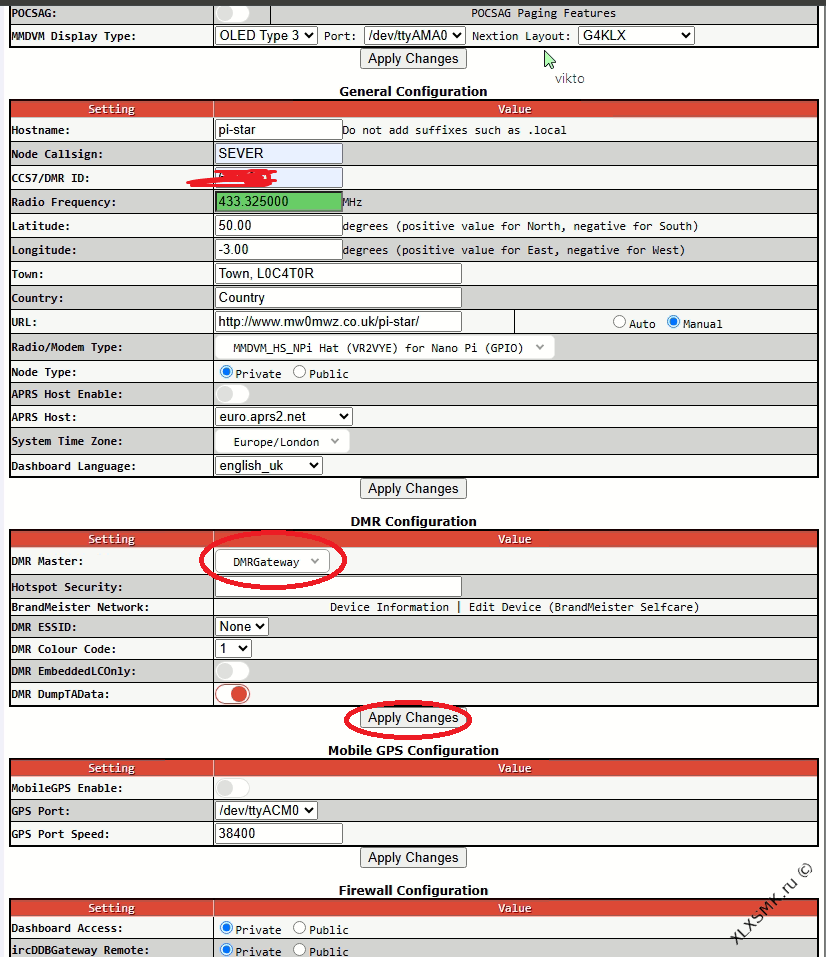Toggle the DMR DumpTAData switch
Screen dimensions: 826x957
pyautogui.click(x=233, y=694)
